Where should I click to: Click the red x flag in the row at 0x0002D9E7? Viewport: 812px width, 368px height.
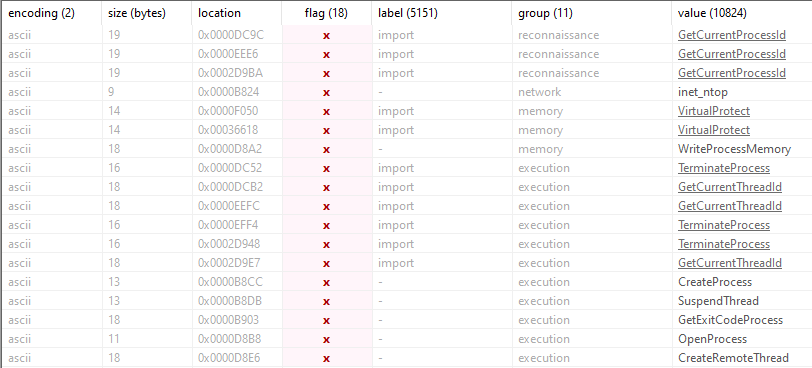(x=326, y=263)
